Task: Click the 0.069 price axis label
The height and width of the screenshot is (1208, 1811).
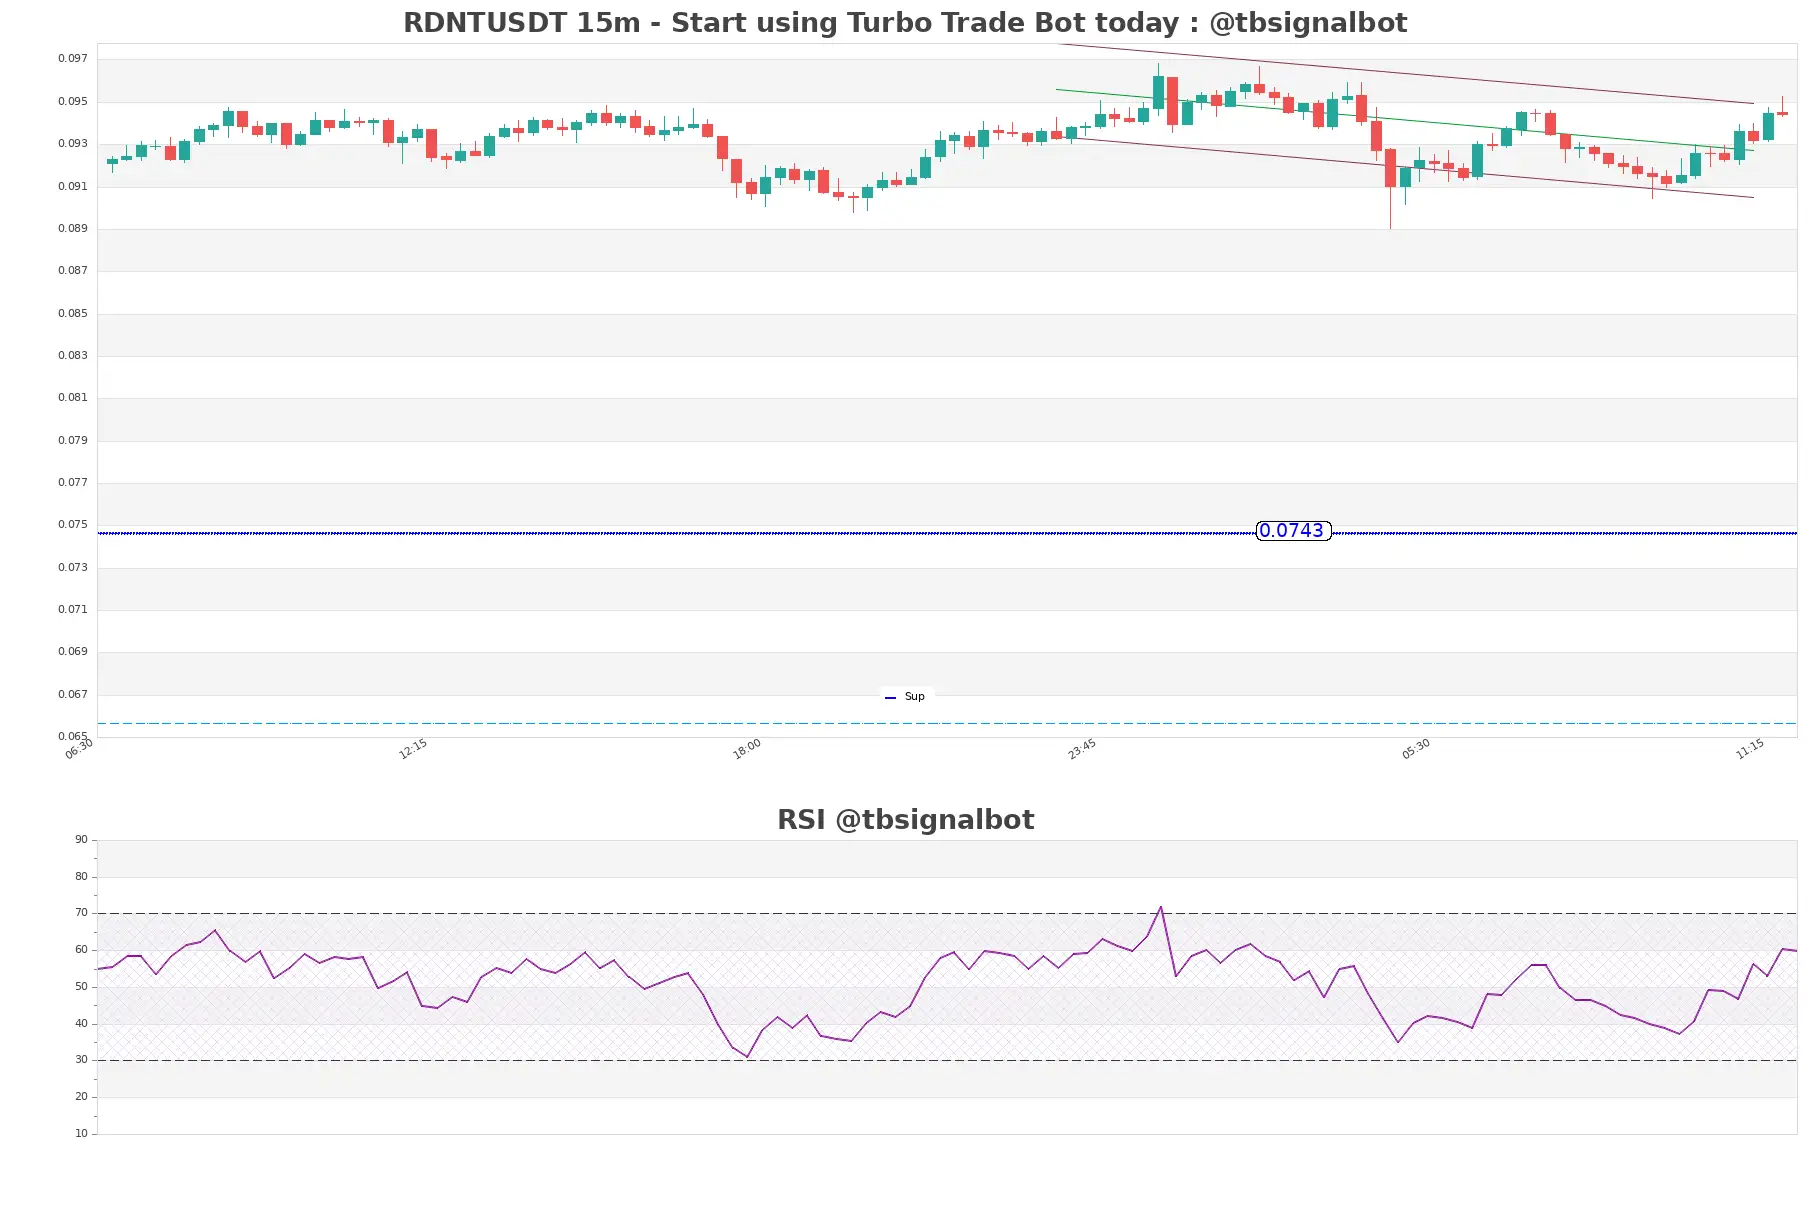Action: tap(72, 651)
